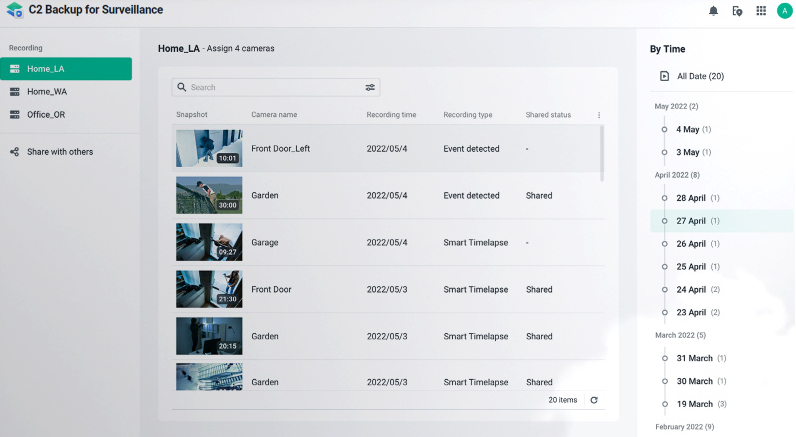Open the apps grid menu
796x437 pixels.
(x=761, y=11)
